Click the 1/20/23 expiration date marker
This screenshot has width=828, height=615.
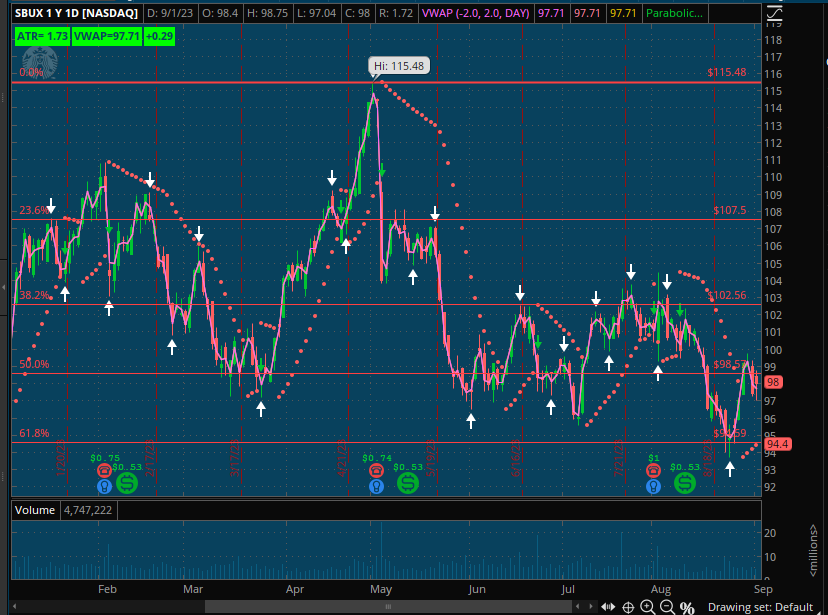tap(61, 458)
